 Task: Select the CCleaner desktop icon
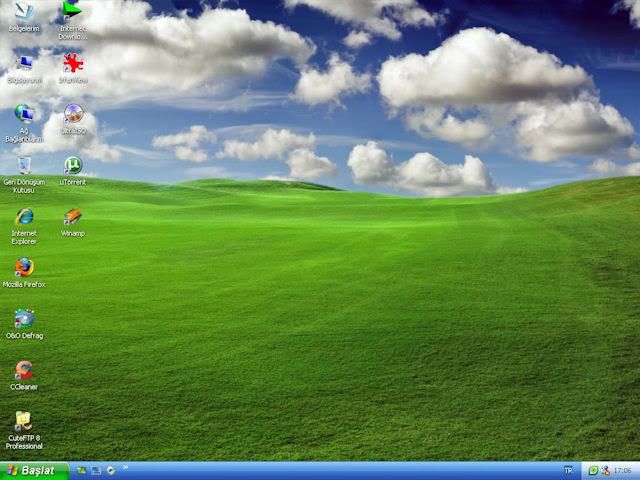click(24, 370)
